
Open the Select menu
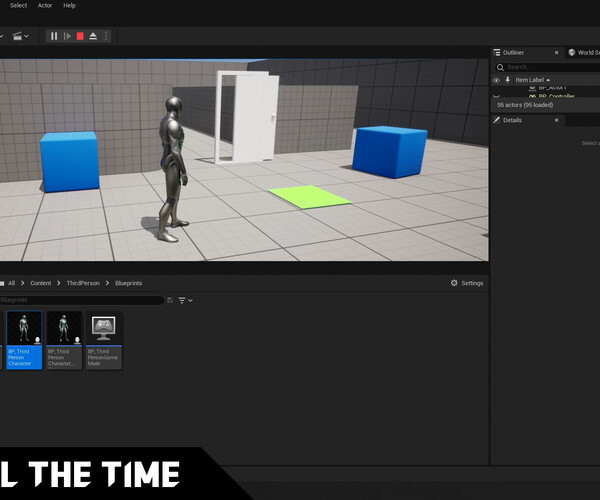pyautogui.click(x=18, y=5)
